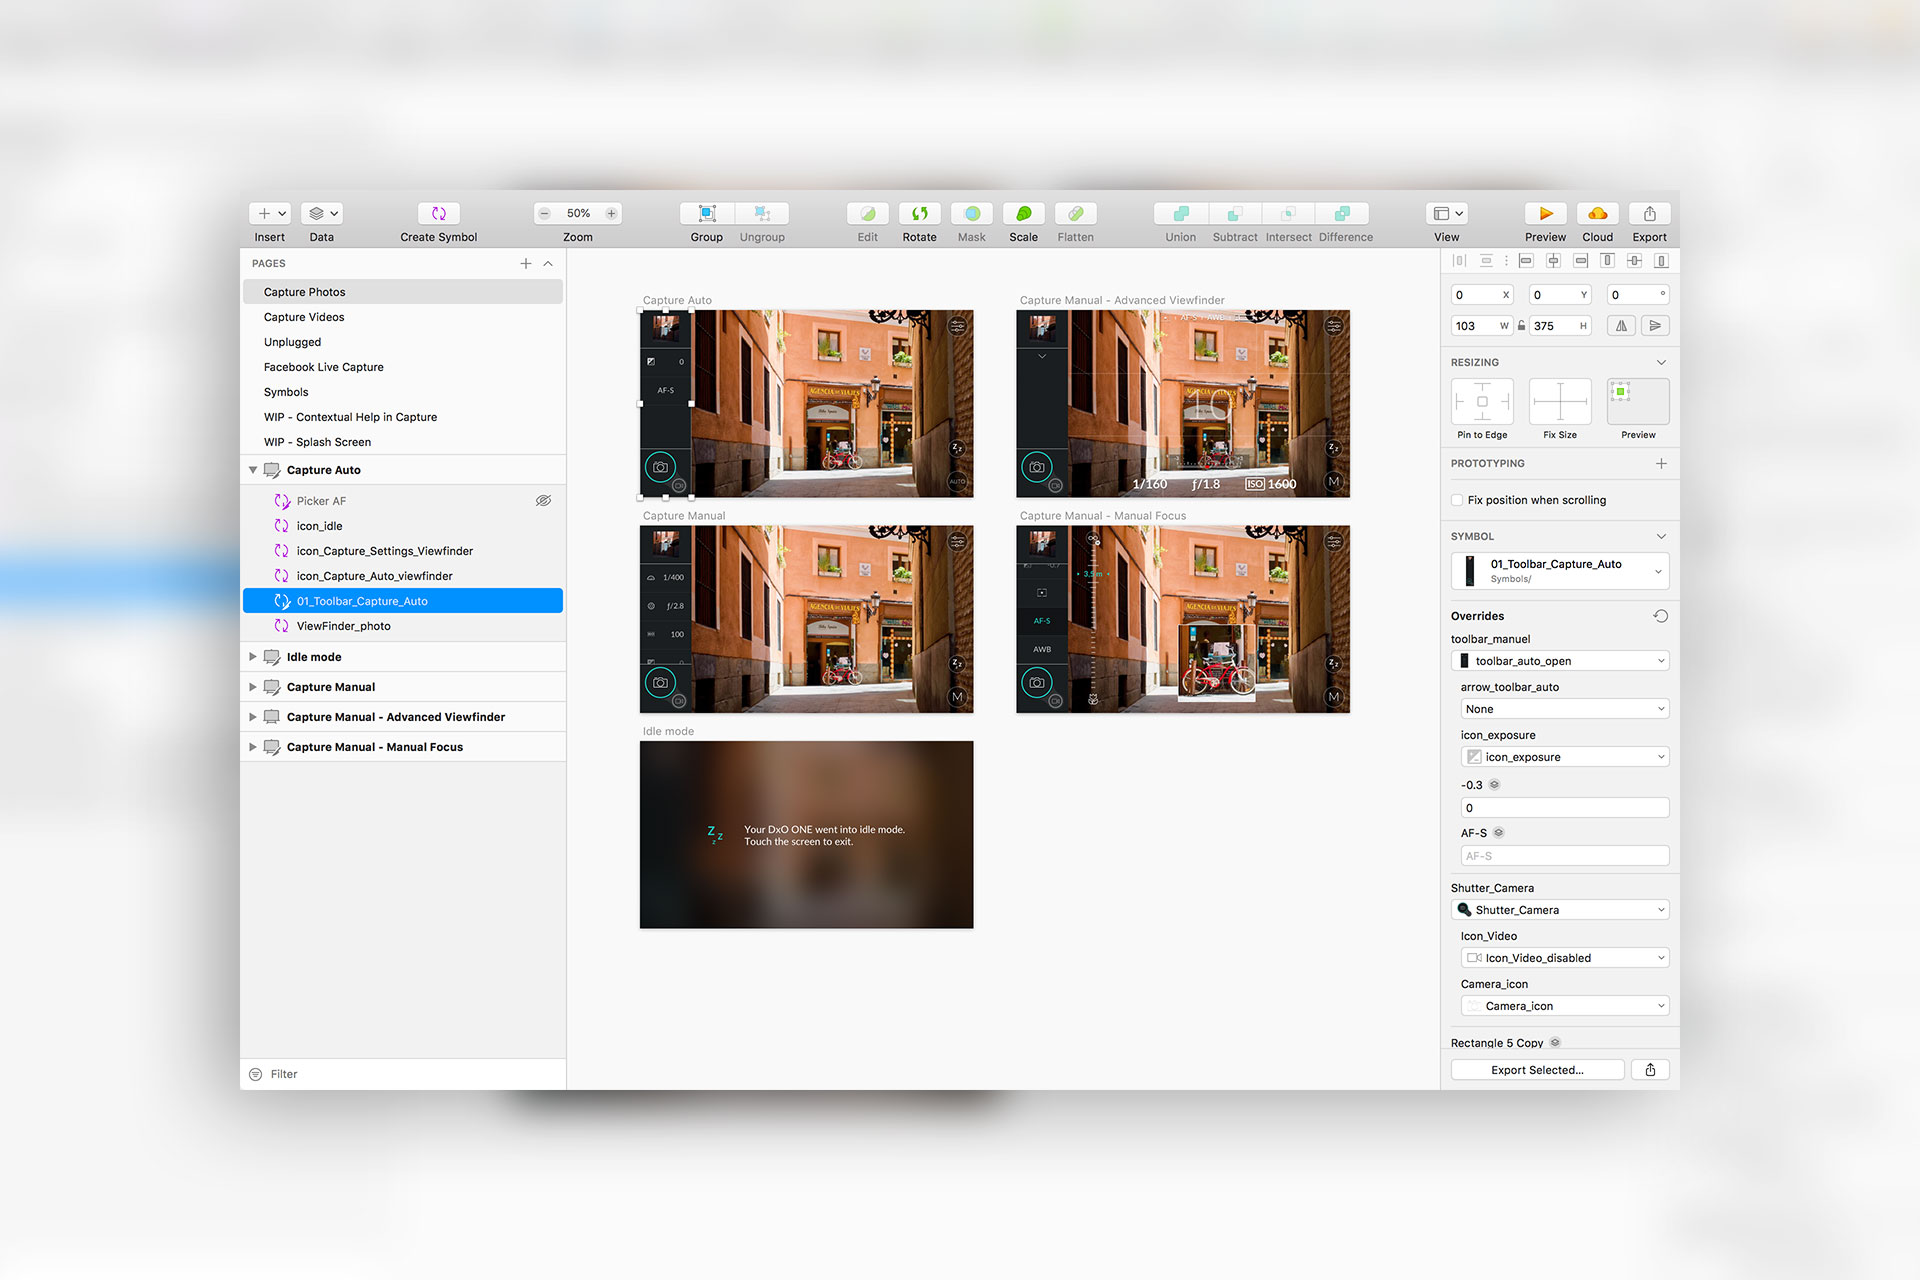Open the Shutter_Camera override dropdown
The image size is (1920, 1280).
click(1560, 910)
